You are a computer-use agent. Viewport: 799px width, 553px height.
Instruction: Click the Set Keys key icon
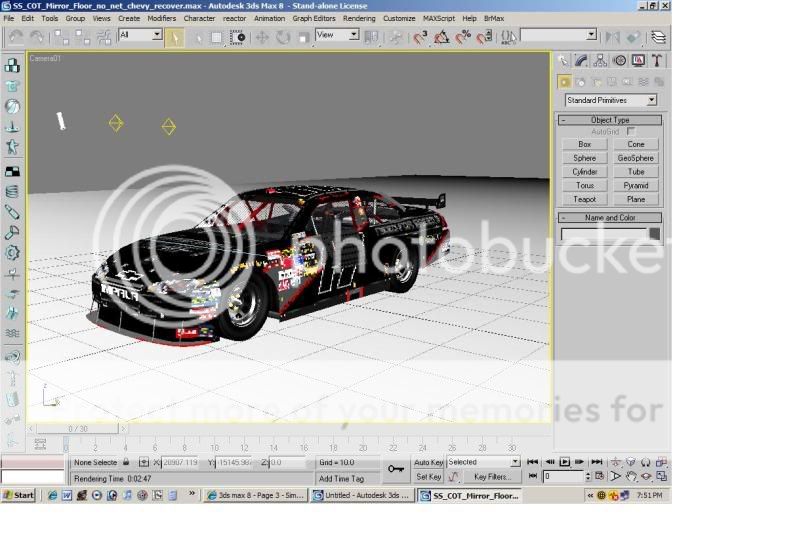[x=396, y=468]
